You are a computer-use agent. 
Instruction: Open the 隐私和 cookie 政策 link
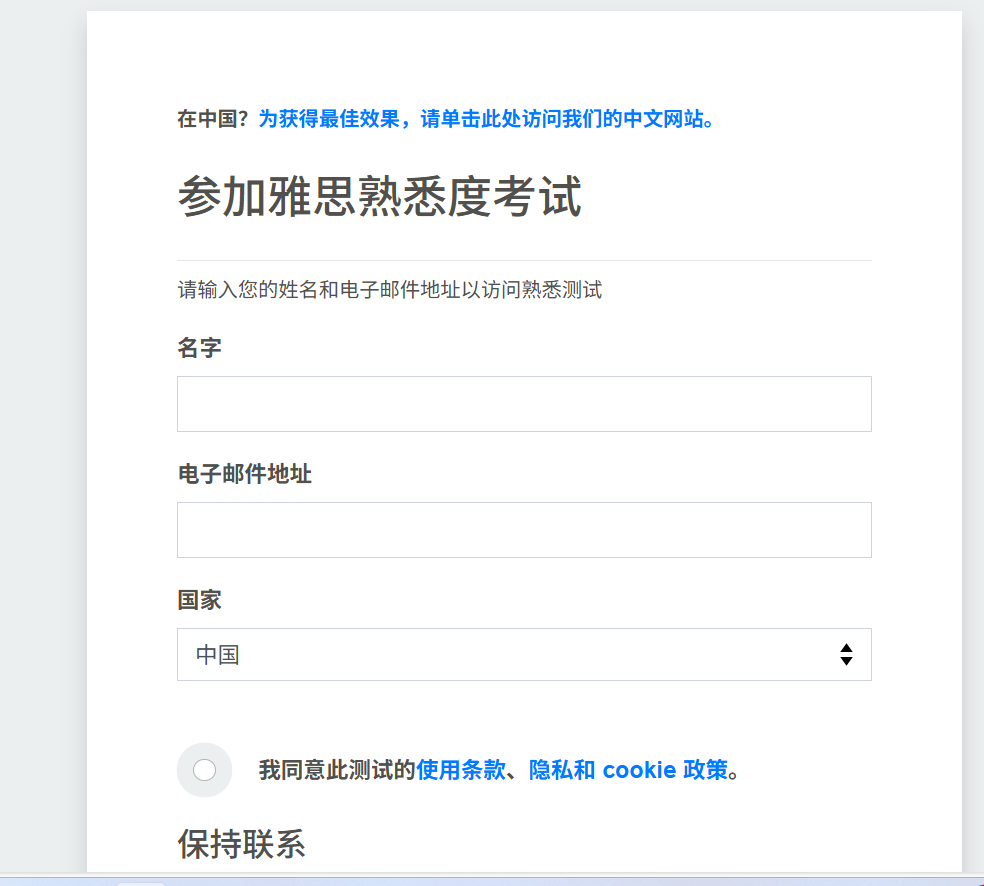pyautogui.click(x=628, y=770)
